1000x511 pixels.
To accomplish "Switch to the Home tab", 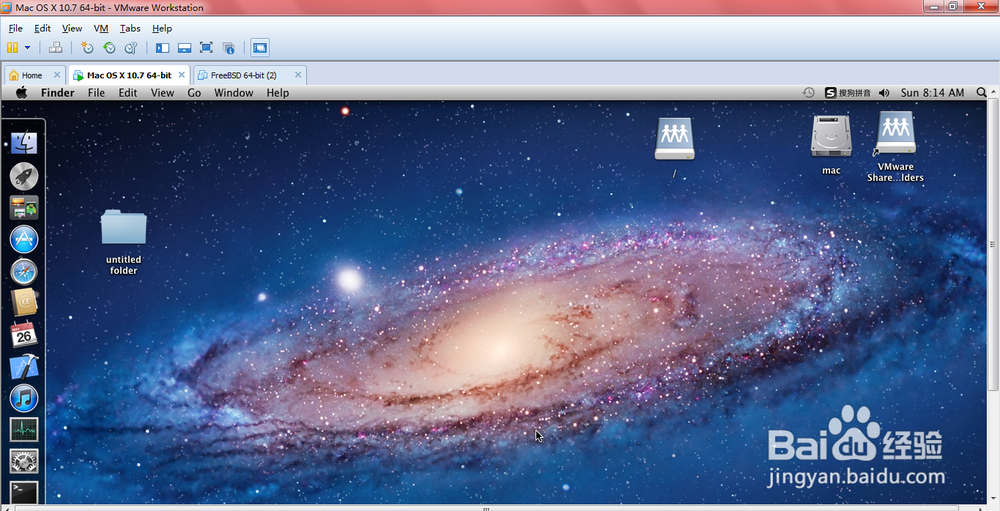I will (x=33, y=75).
